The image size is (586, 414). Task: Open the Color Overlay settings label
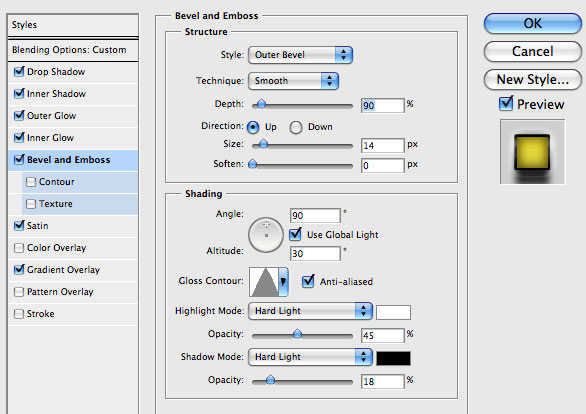[x=56, y=248]
